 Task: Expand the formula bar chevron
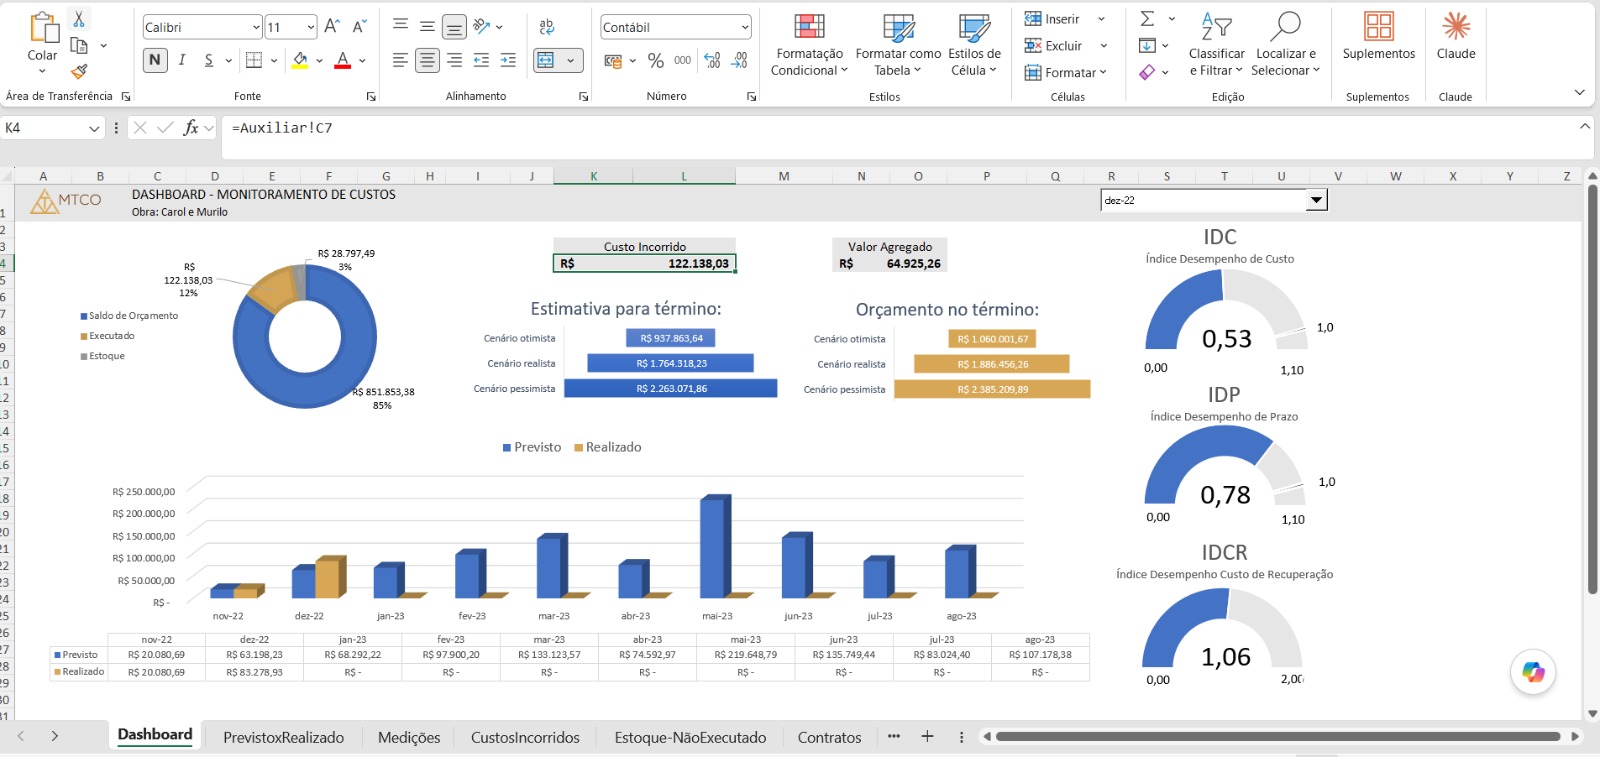1585,127
